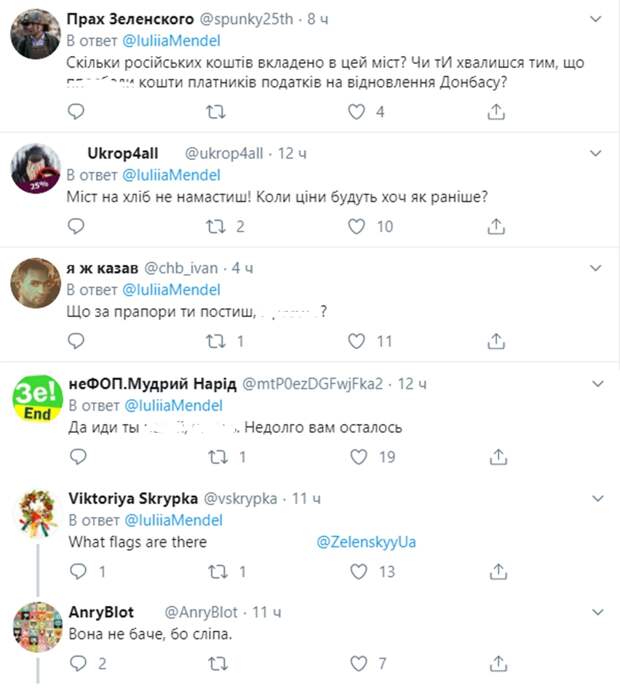Open Viktoriya Skrypka's profile name
Viewport: 620px width, 692px height.
click(x=133, y=498)
